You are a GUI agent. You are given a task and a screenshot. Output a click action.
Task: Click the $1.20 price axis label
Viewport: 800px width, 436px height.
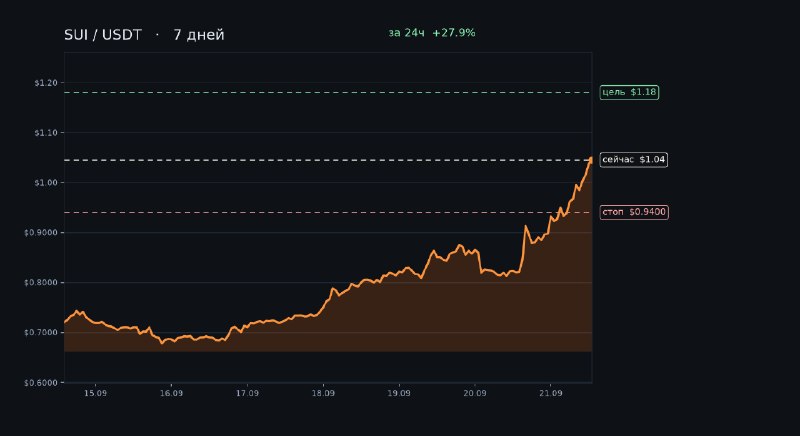[x=46, y=83]
